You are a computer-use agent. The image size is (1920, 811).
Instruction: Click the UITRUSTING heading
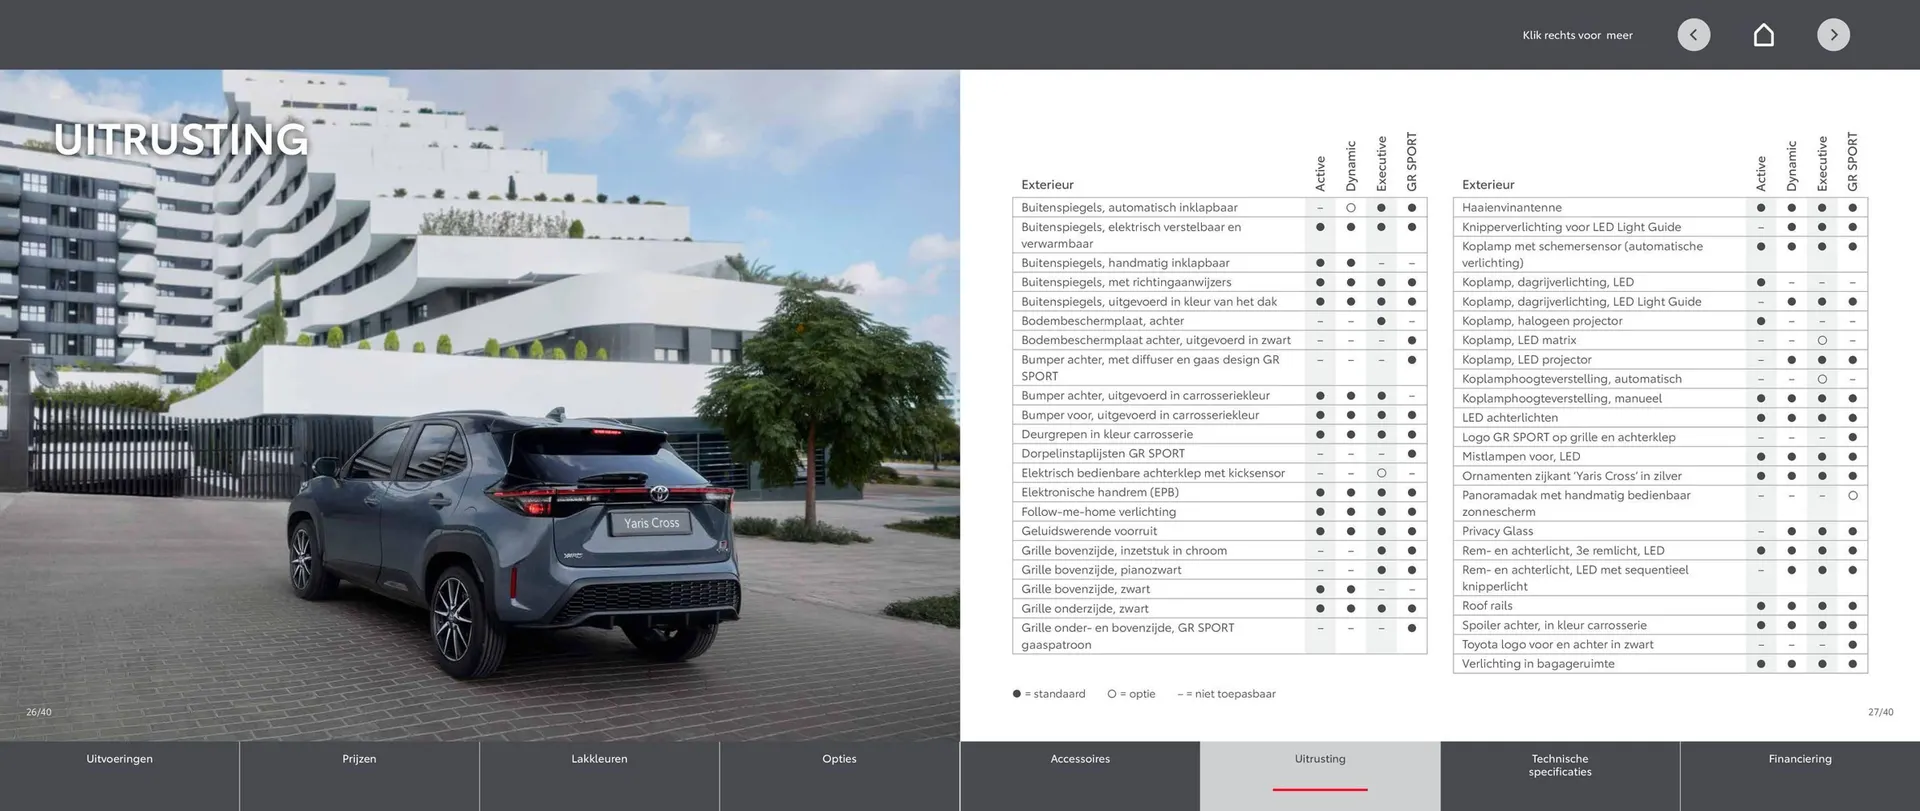[x=181, y=139]
